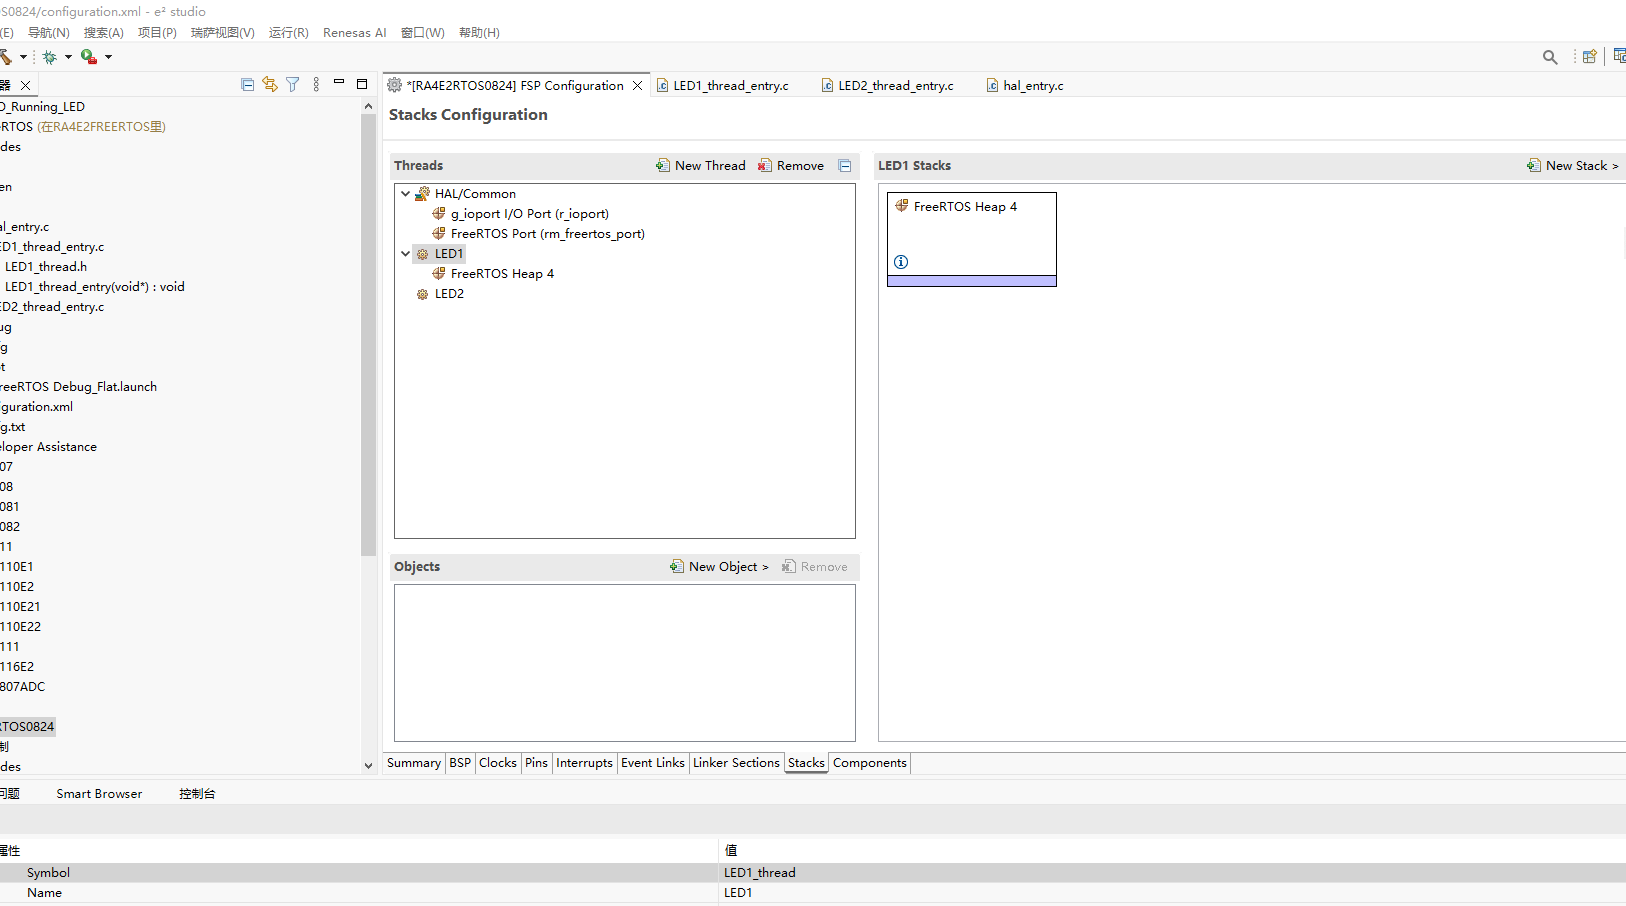Click the collapse icon in Threads header

click(x=845, y=166)
